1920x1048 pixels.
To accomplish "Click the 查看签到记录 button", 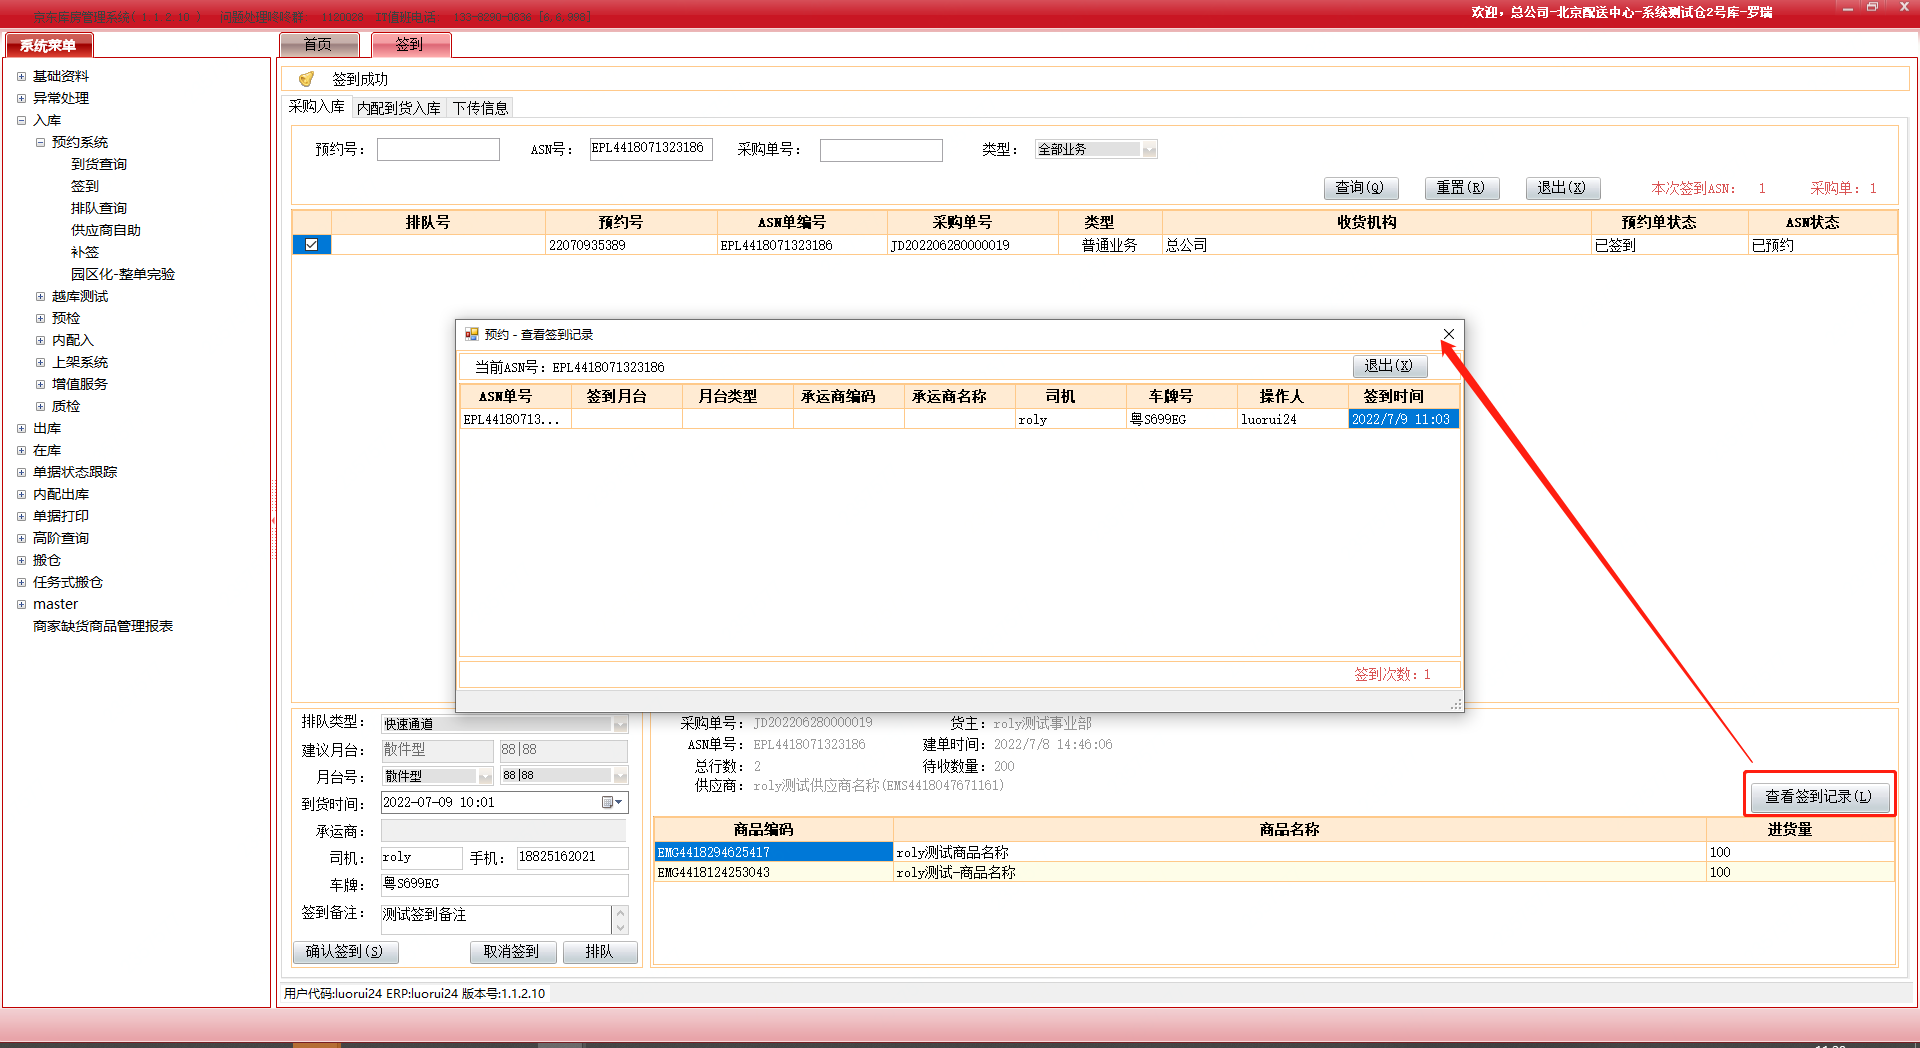I will 1818,796.
